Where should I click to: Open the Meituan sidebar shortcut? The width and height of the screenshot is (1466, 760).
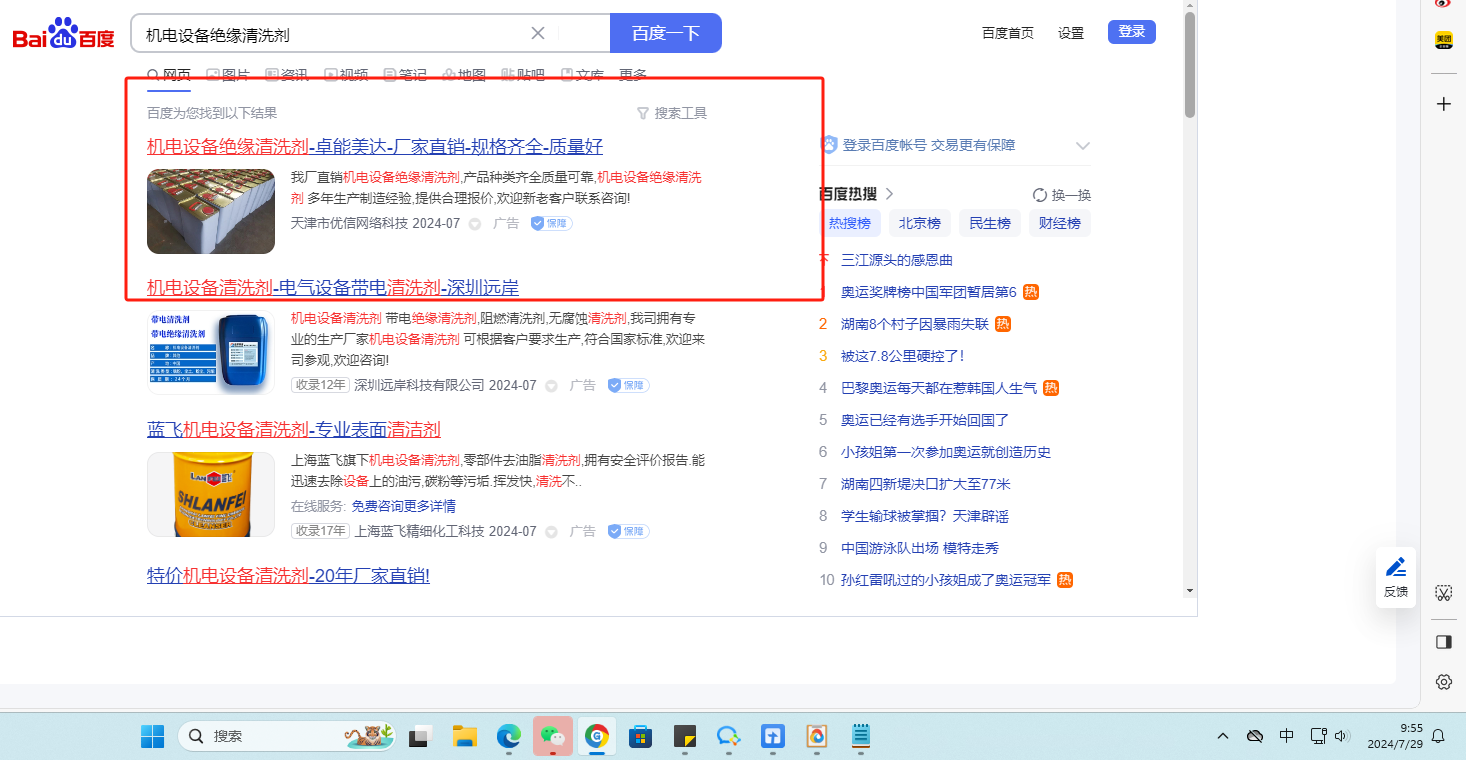(1443, 40)
